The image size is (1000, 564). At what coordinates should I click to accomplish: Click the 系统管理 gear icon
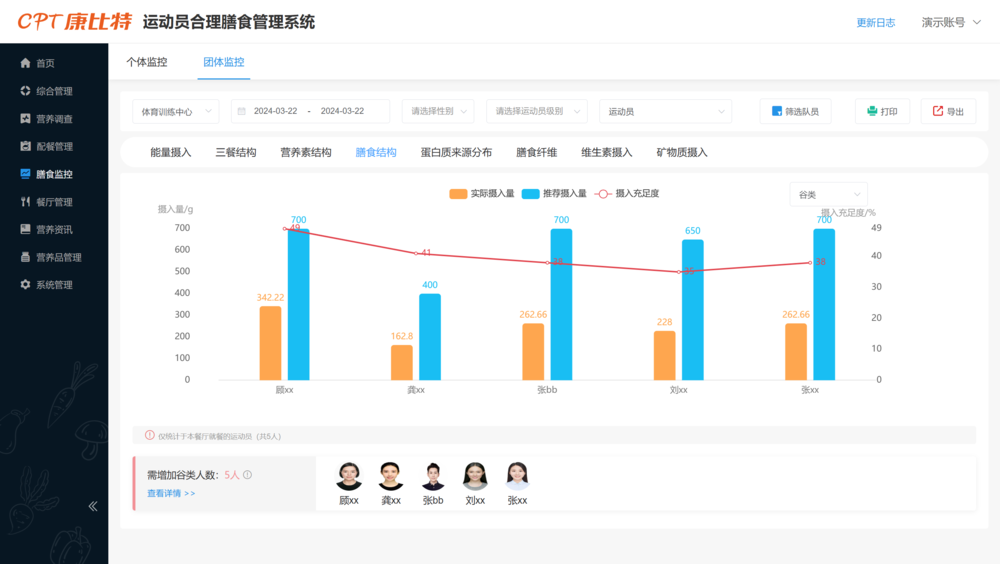[x=25, y=285]
